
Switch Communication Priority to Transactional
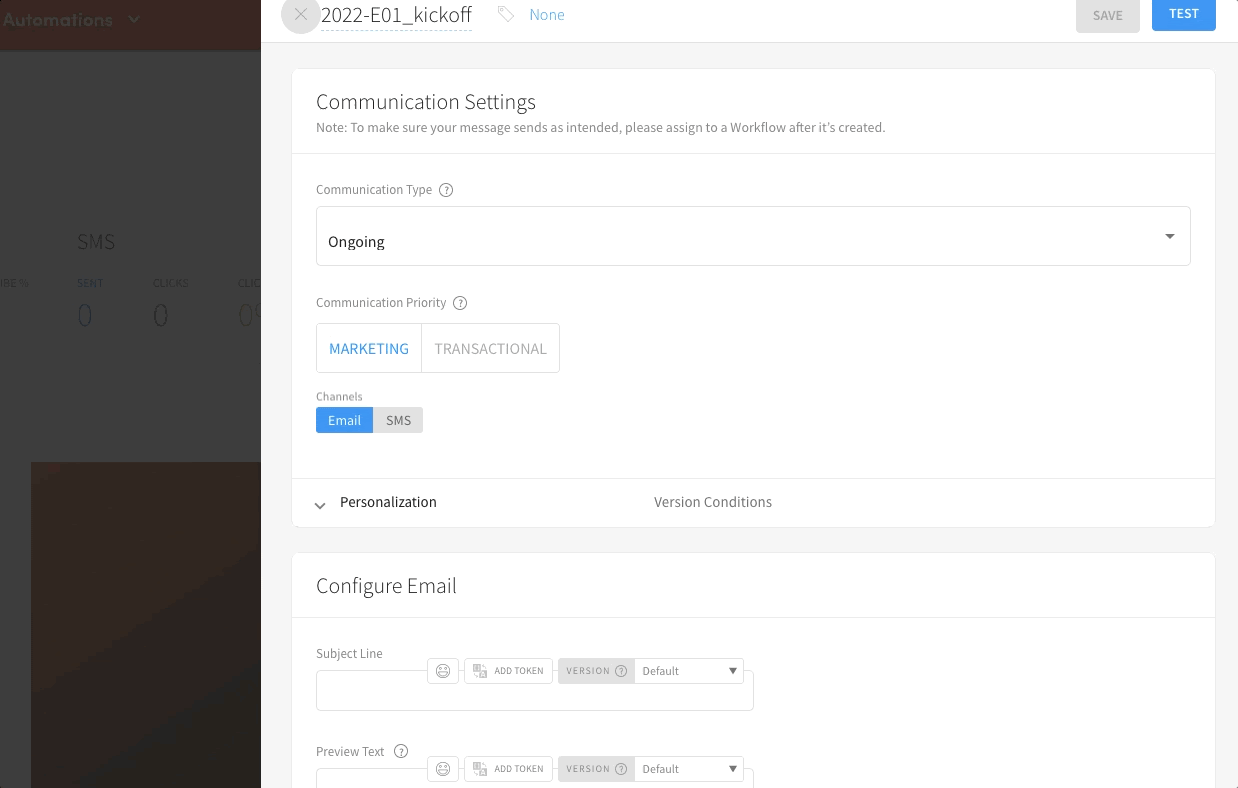tap(490, 348)
